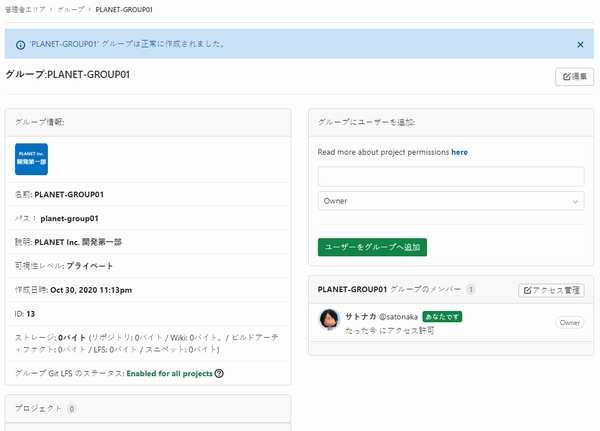Click the members count badge 1
Viewport: 600px width, 431px height.
[471, 289]
